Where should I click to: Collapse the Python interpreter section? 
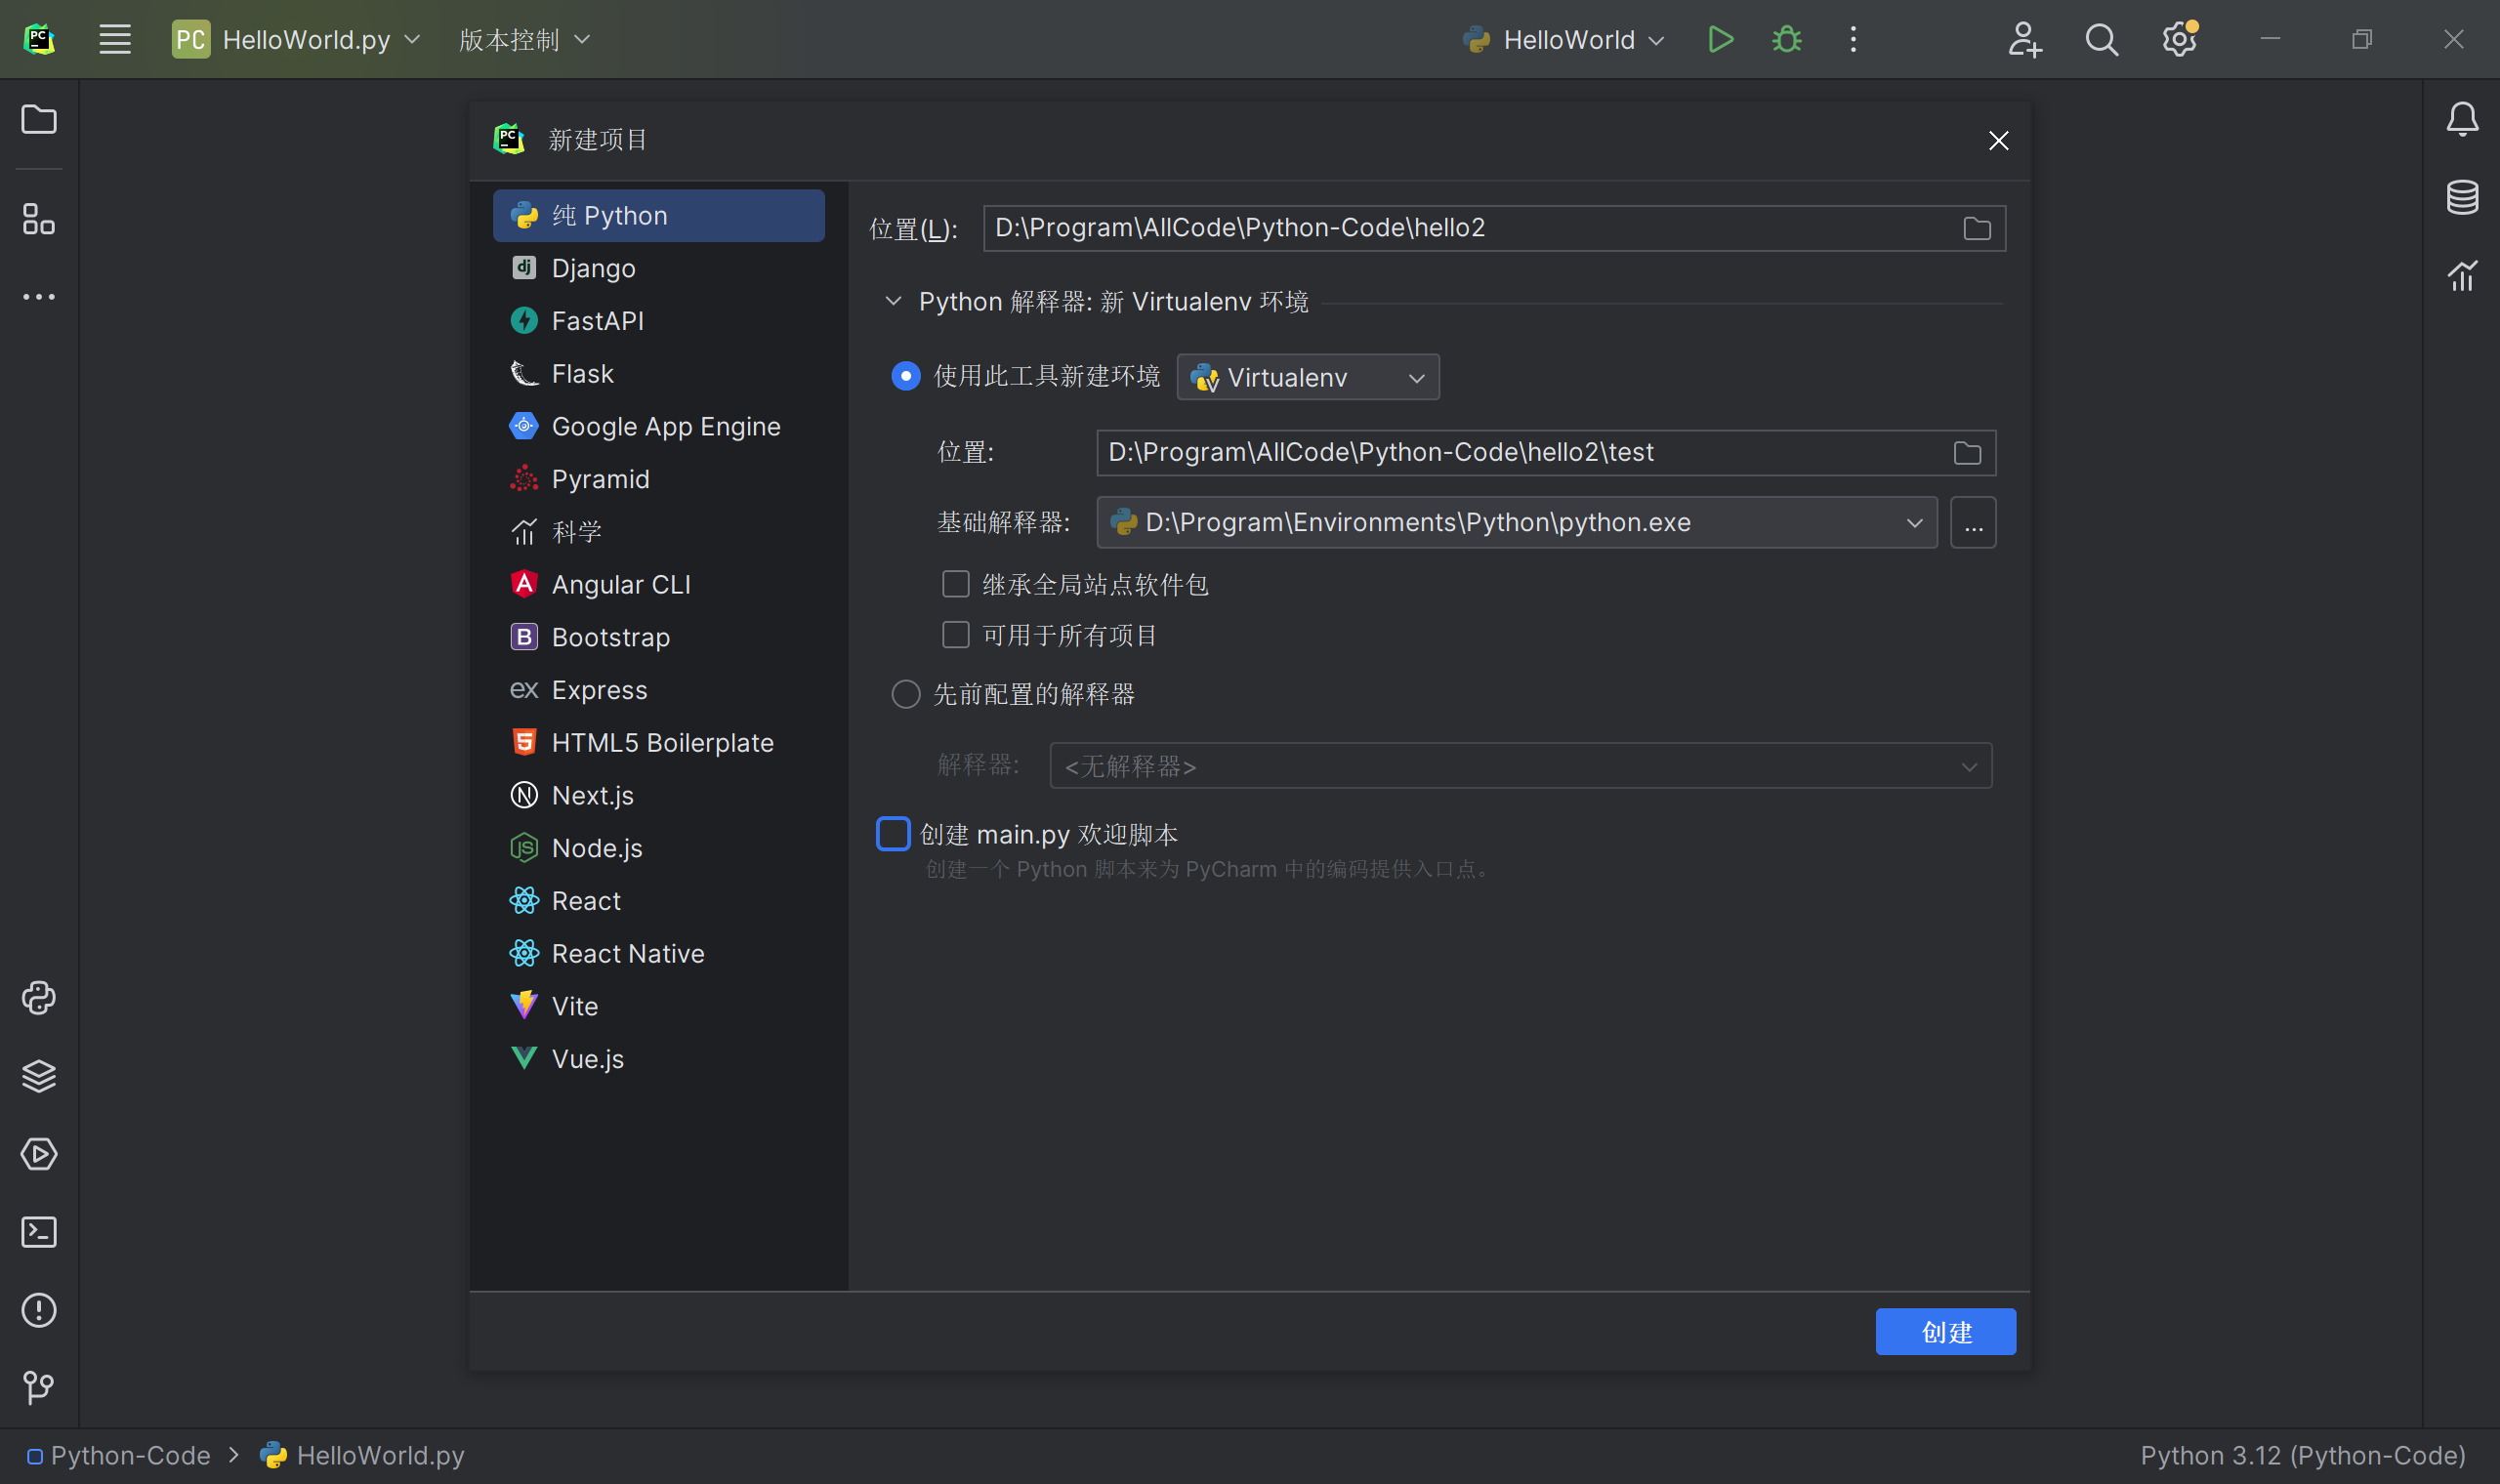[893, 302]
